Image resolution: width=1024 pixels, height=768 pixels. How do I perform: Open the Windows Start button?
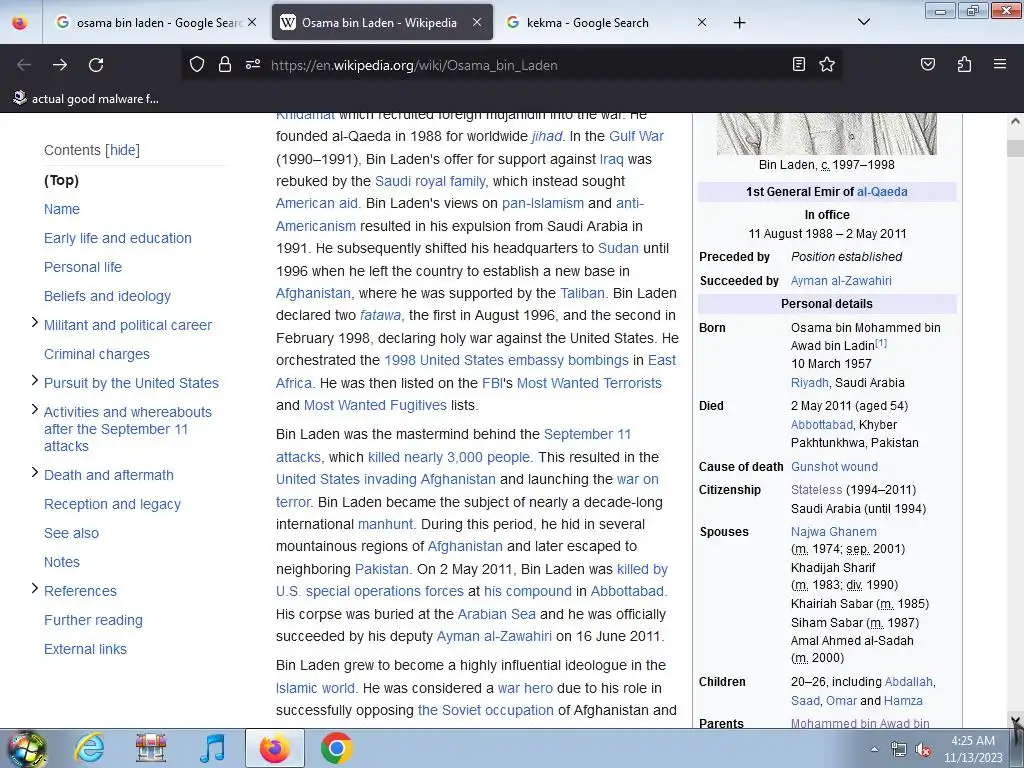pos(26,748)
